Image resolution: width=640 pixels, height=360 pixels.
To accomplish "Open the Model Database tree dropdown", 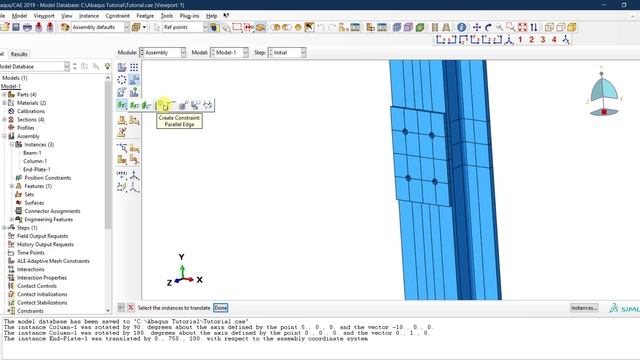I will (x=67, y=66).
